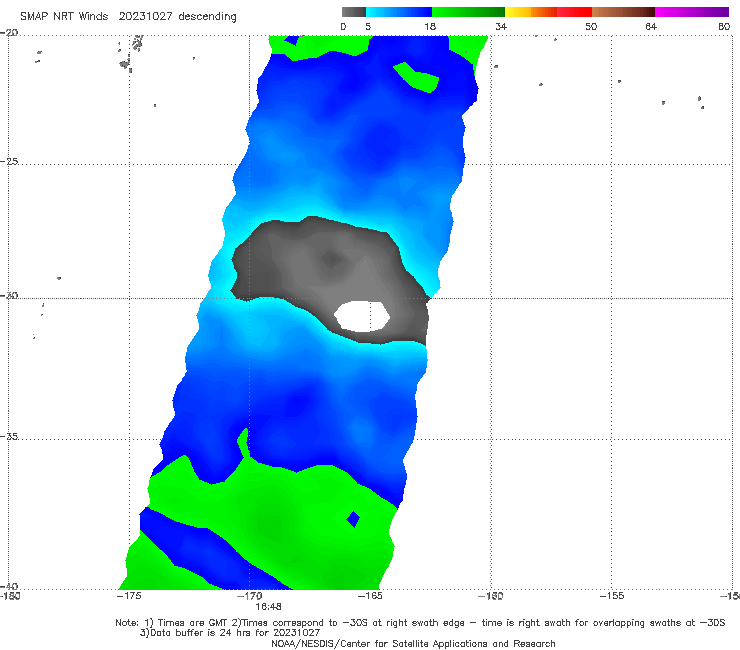This screenshot has width=740, height=650.
Task: Select the 'SMAP NRT Winds' title text
Action: (64, 16)
